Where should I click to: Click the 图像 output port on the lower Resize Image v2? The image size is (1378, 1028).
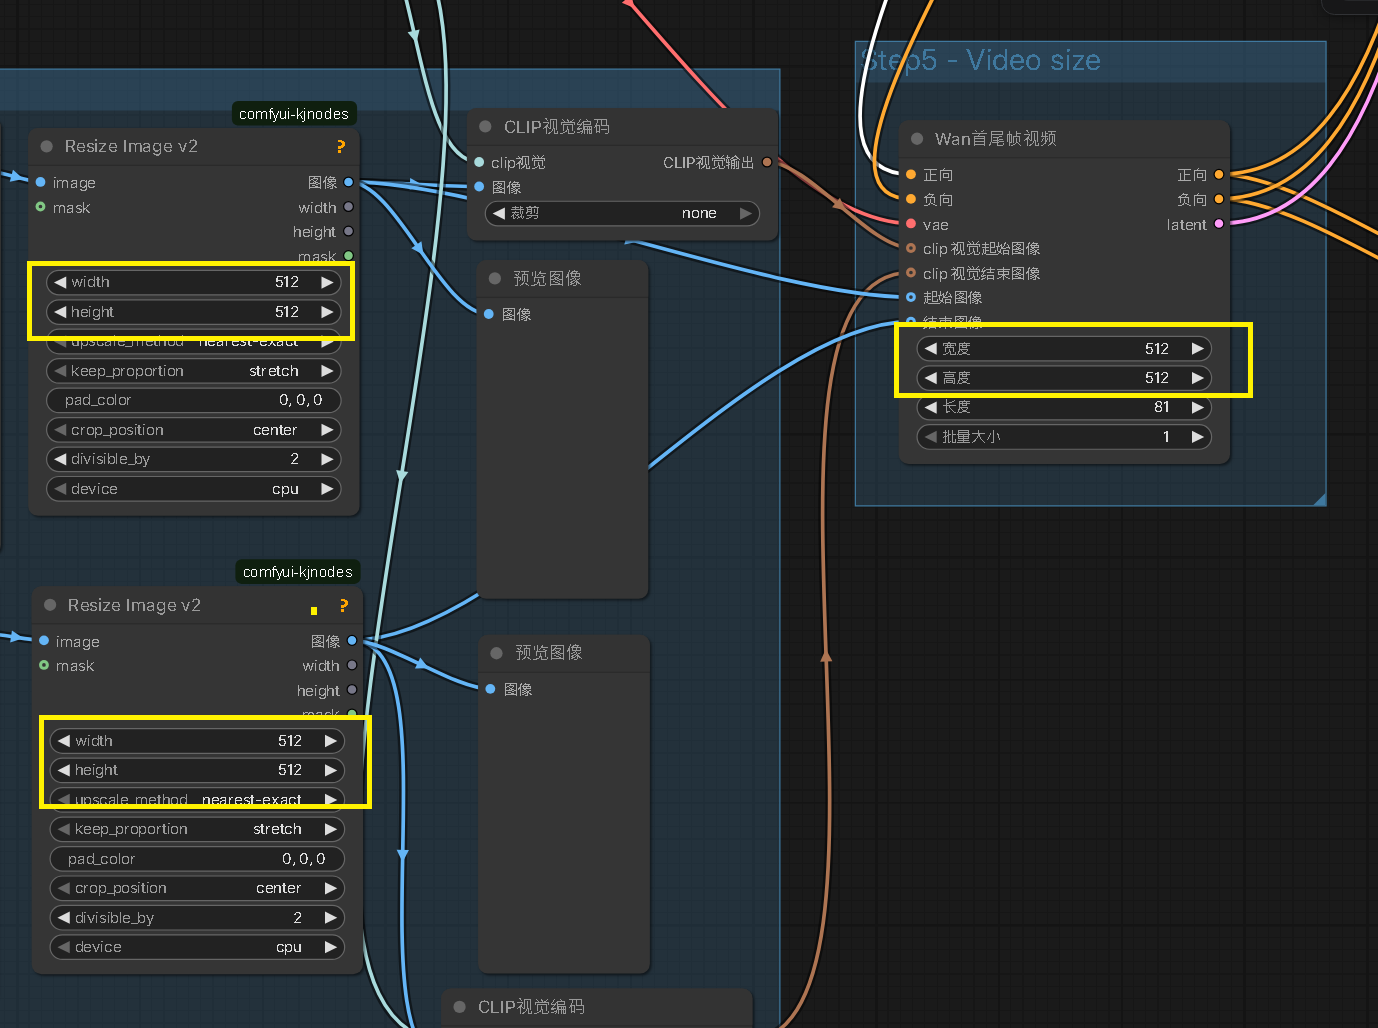tap(352, 641)
